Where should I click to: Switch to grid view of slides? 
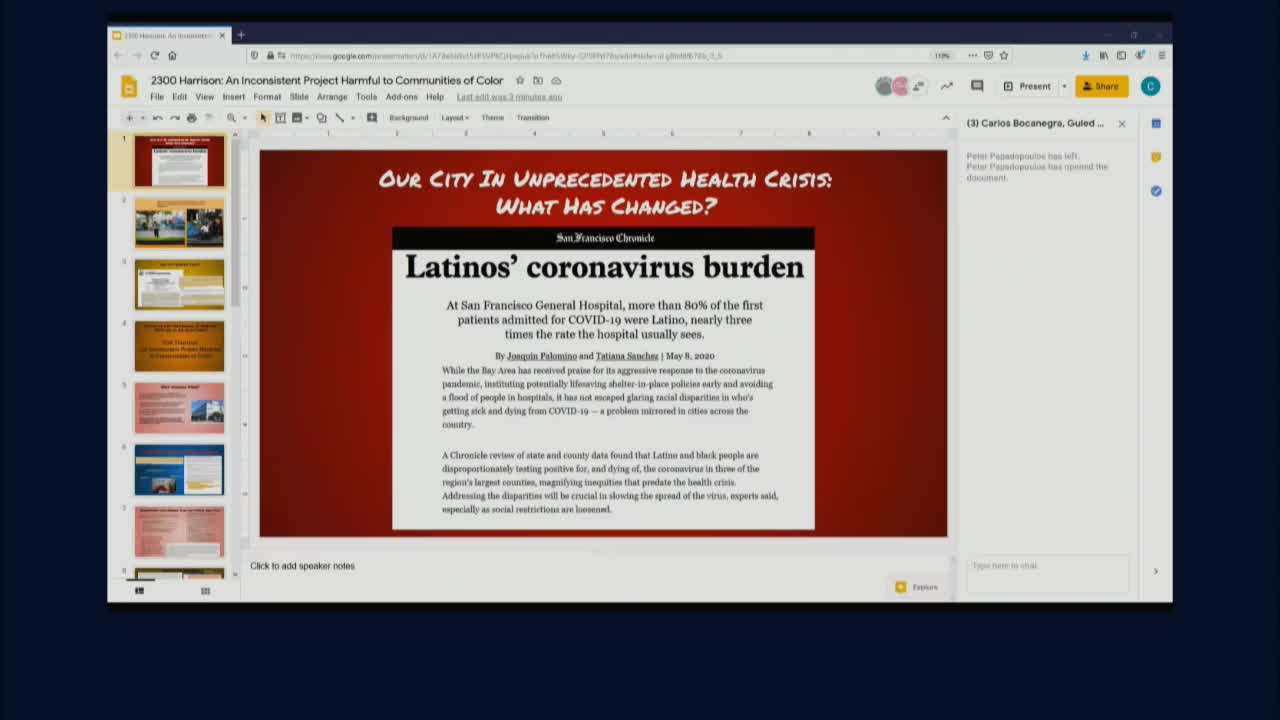205,591
